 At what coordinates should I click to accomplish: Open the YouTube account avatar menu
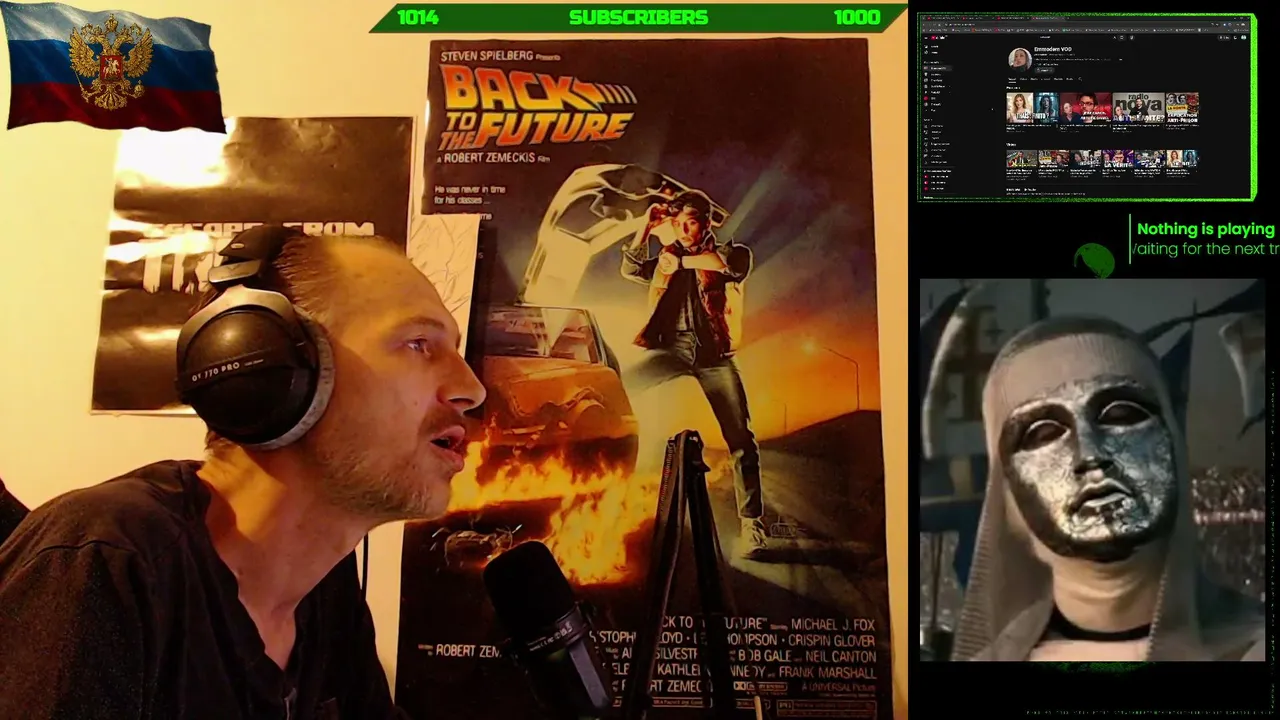tap(1243, 37)
